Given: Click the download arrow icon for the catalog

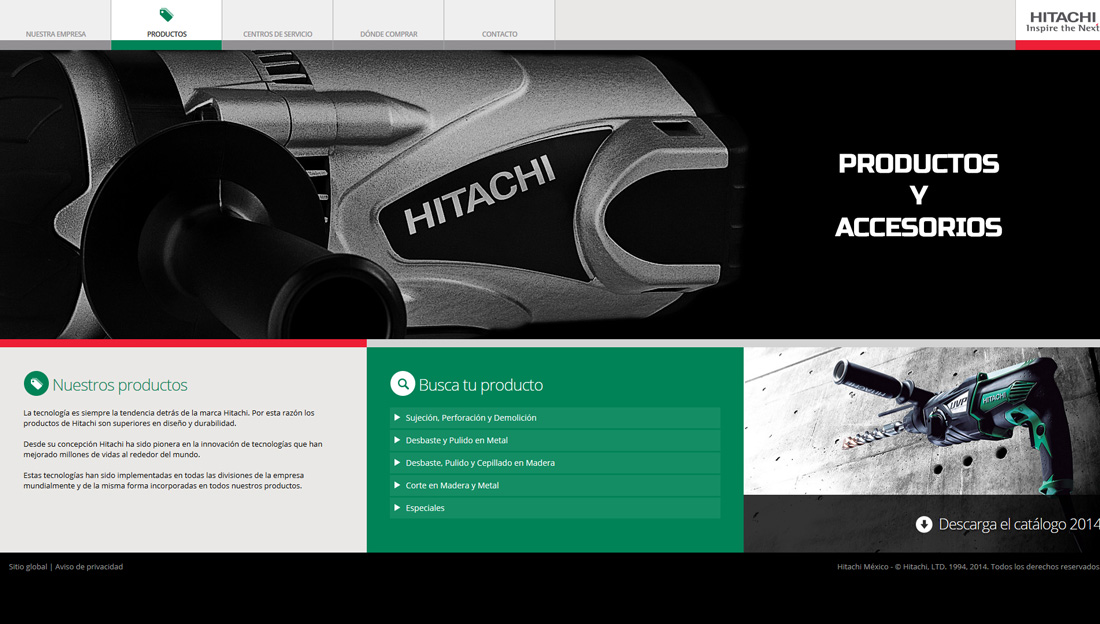Looking at the screenshot, I should click(x=924, y=524).
